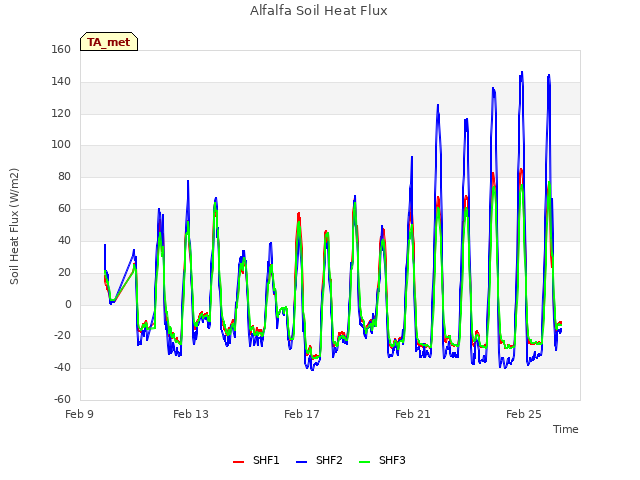Click the -40 y-axis tick label
Image resolution: width=640 pixels, height=480 pixels.
(x=63, y=368)
